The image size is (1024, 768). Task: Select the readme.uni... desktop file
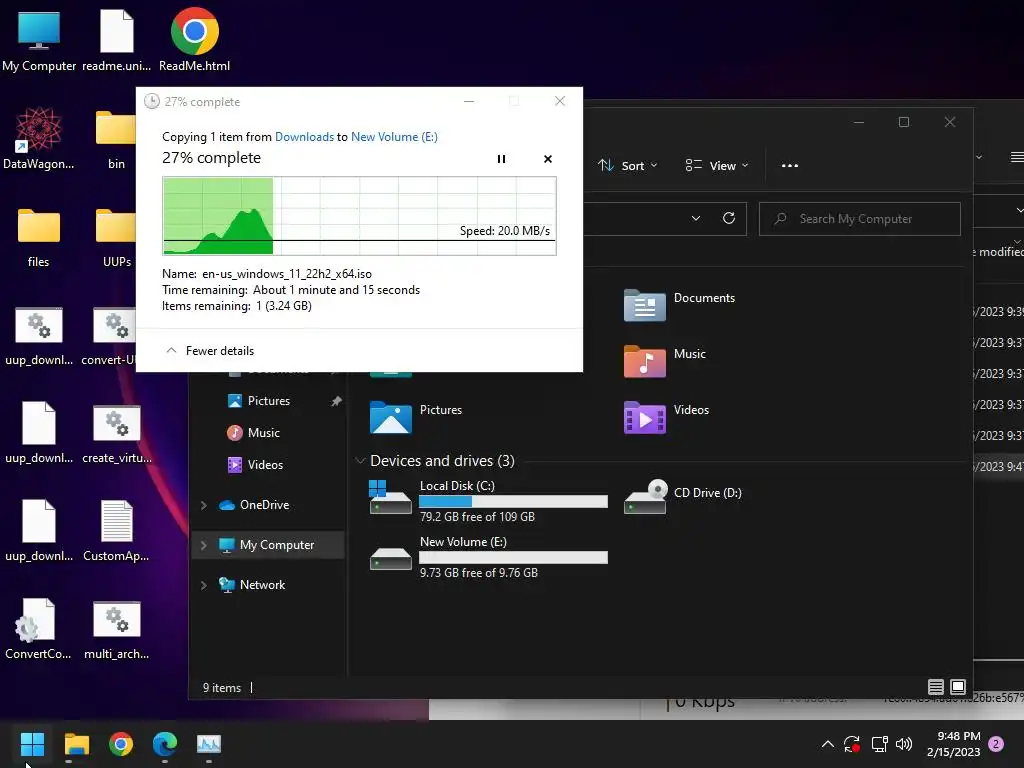116,40
